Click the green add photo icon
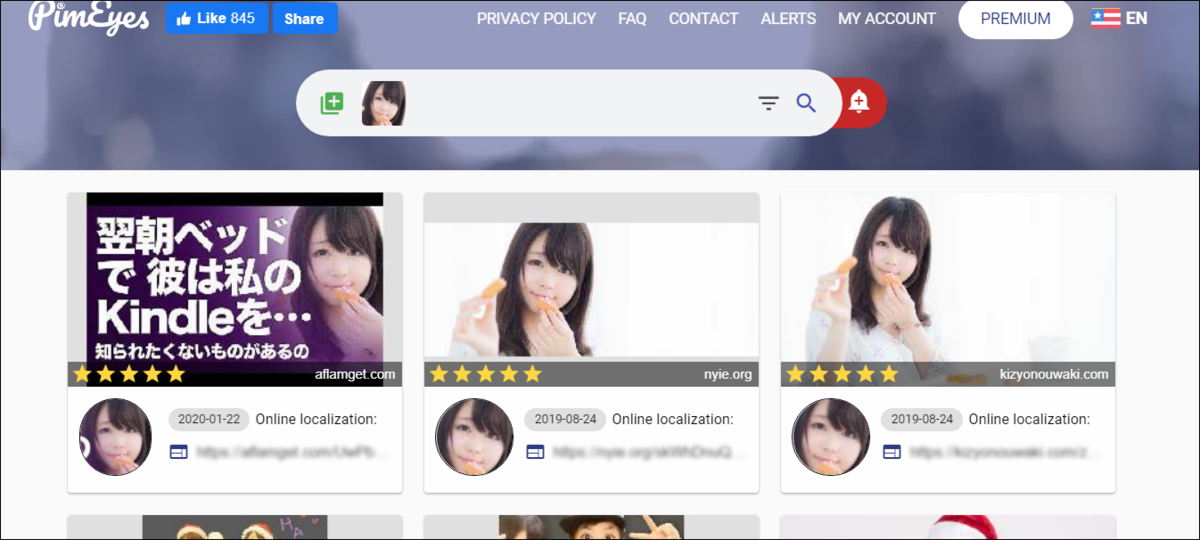The width and height of the screenshot is (1200, 540). (x=331, y=102)
